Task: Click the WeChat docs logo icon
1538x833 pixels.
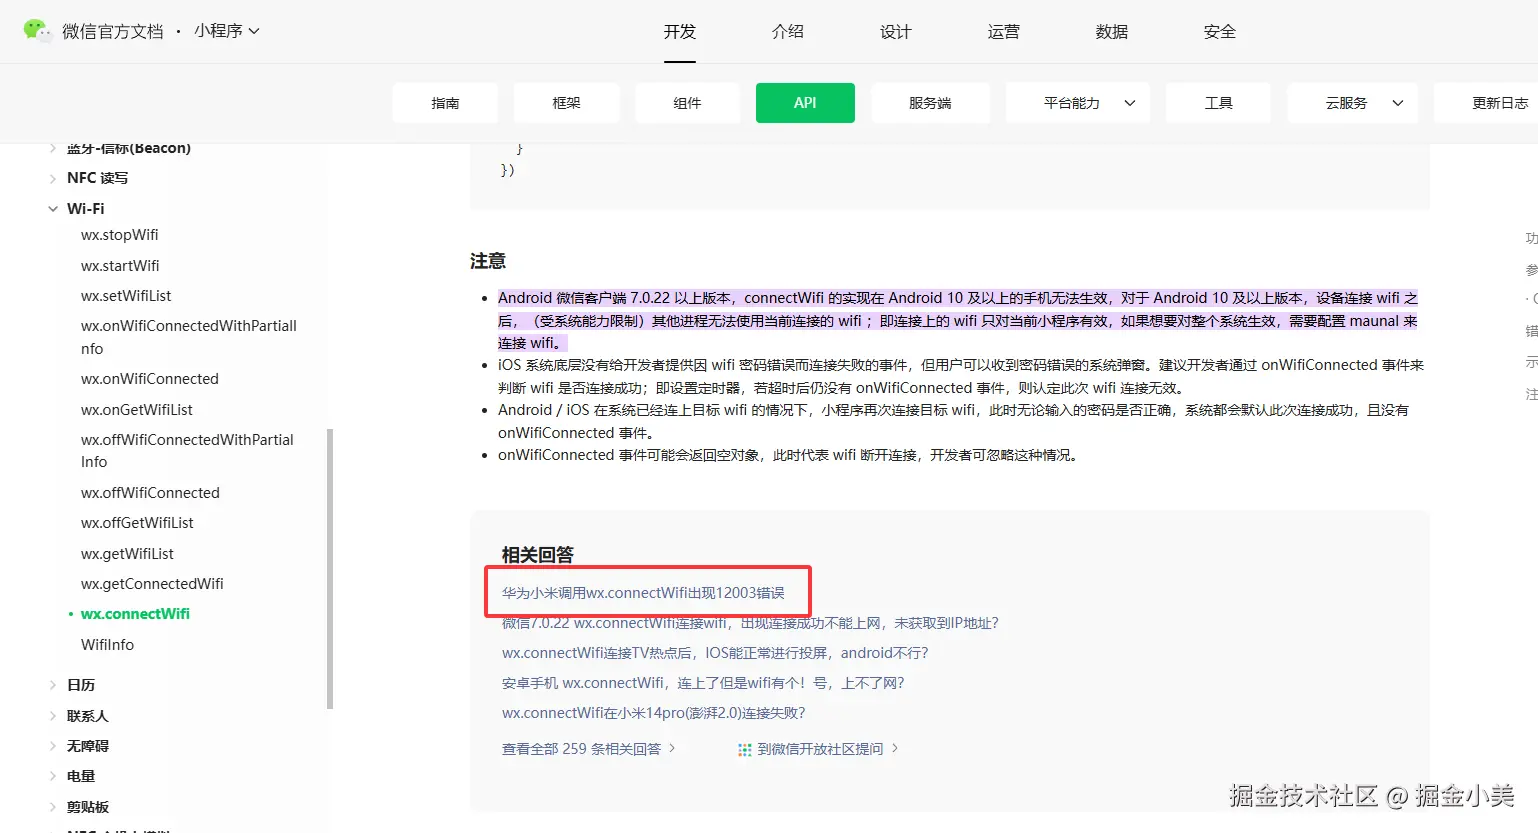Action: point(37,30)
